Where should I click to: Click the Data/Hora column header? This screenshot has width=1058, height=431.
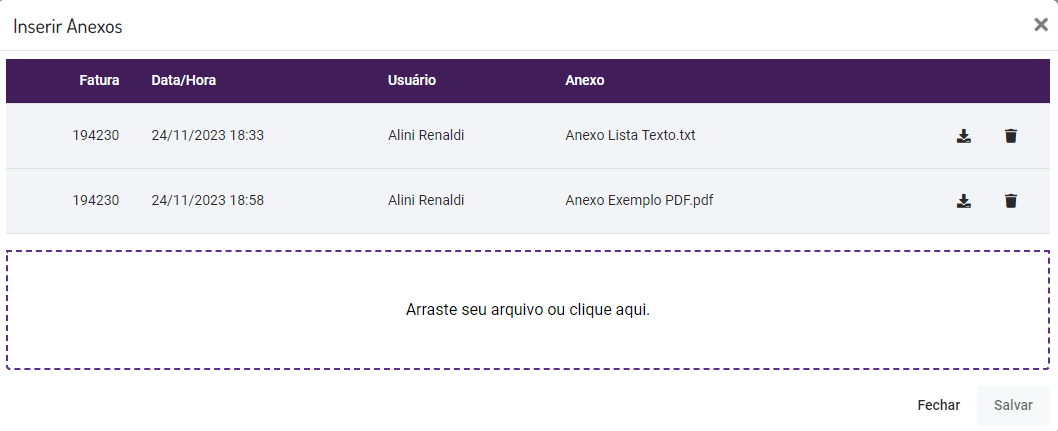[183, 80]
